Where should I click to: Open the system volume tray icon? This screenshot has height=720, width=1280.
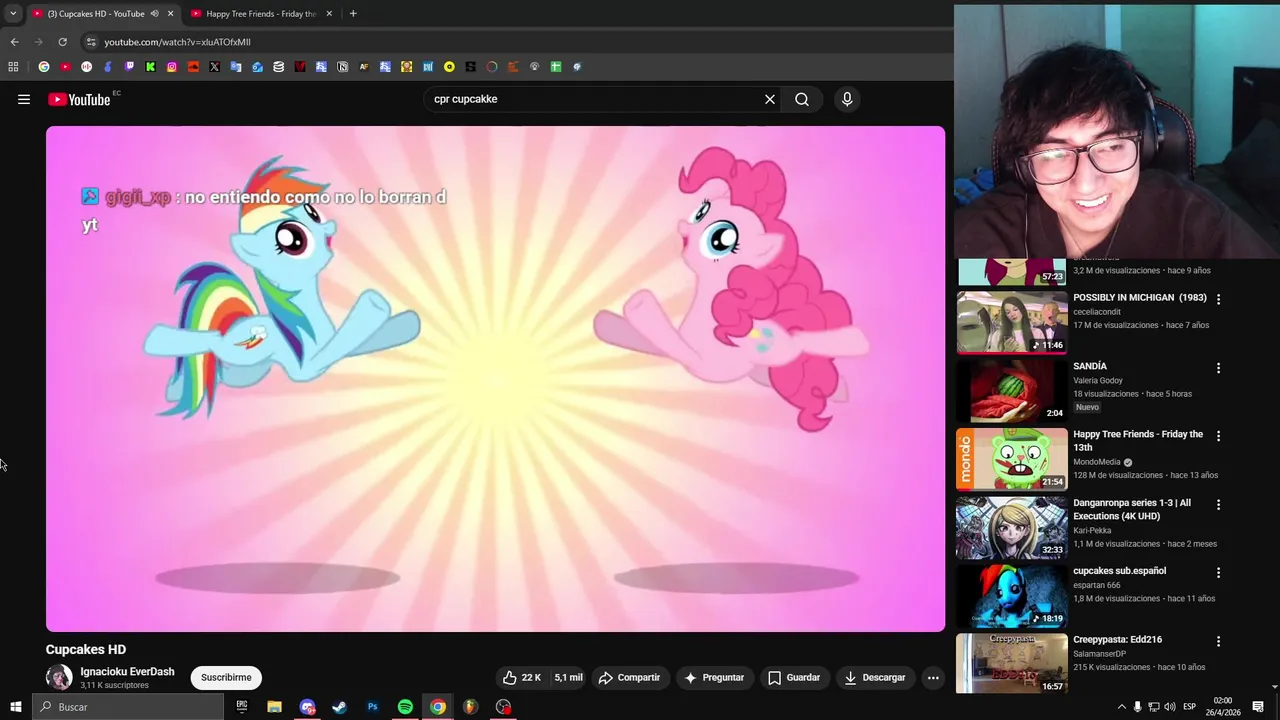[x=1170, y=707]
